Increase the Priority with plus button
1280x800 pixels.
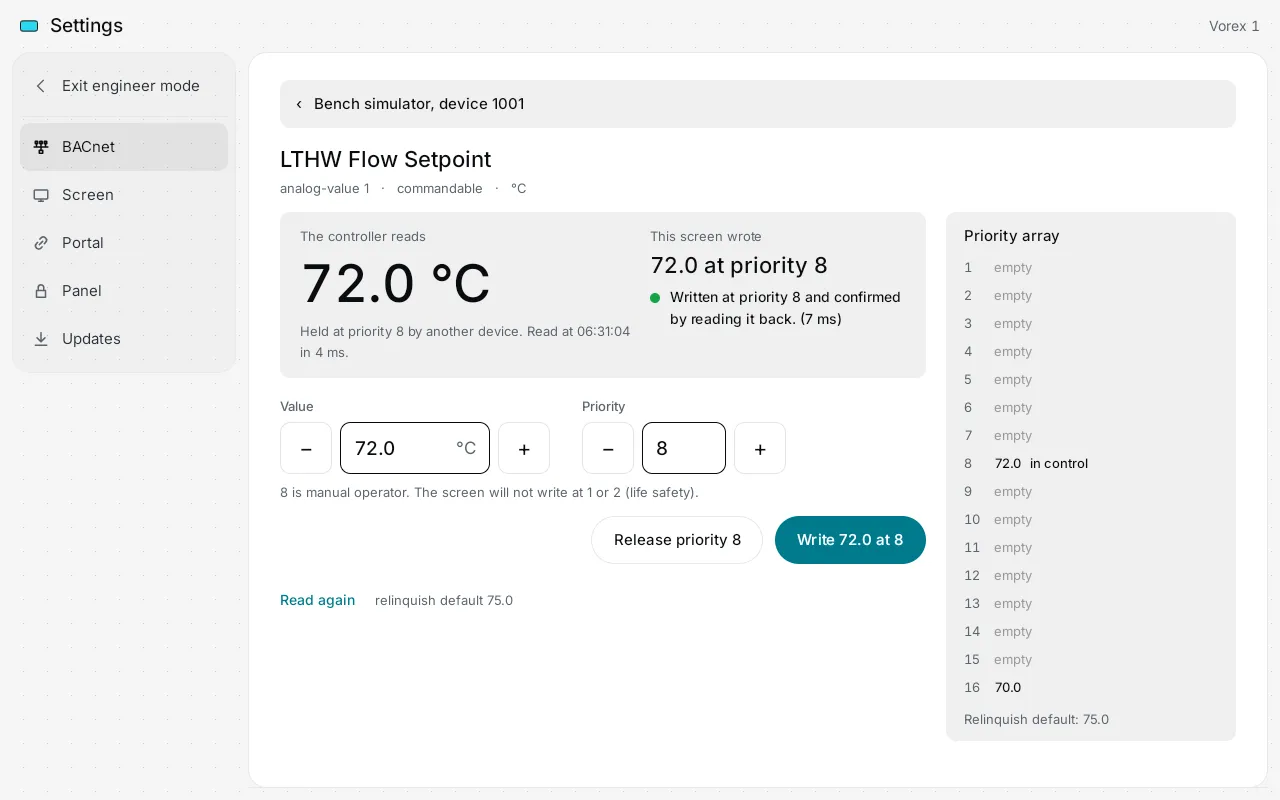tap(760, 448)
